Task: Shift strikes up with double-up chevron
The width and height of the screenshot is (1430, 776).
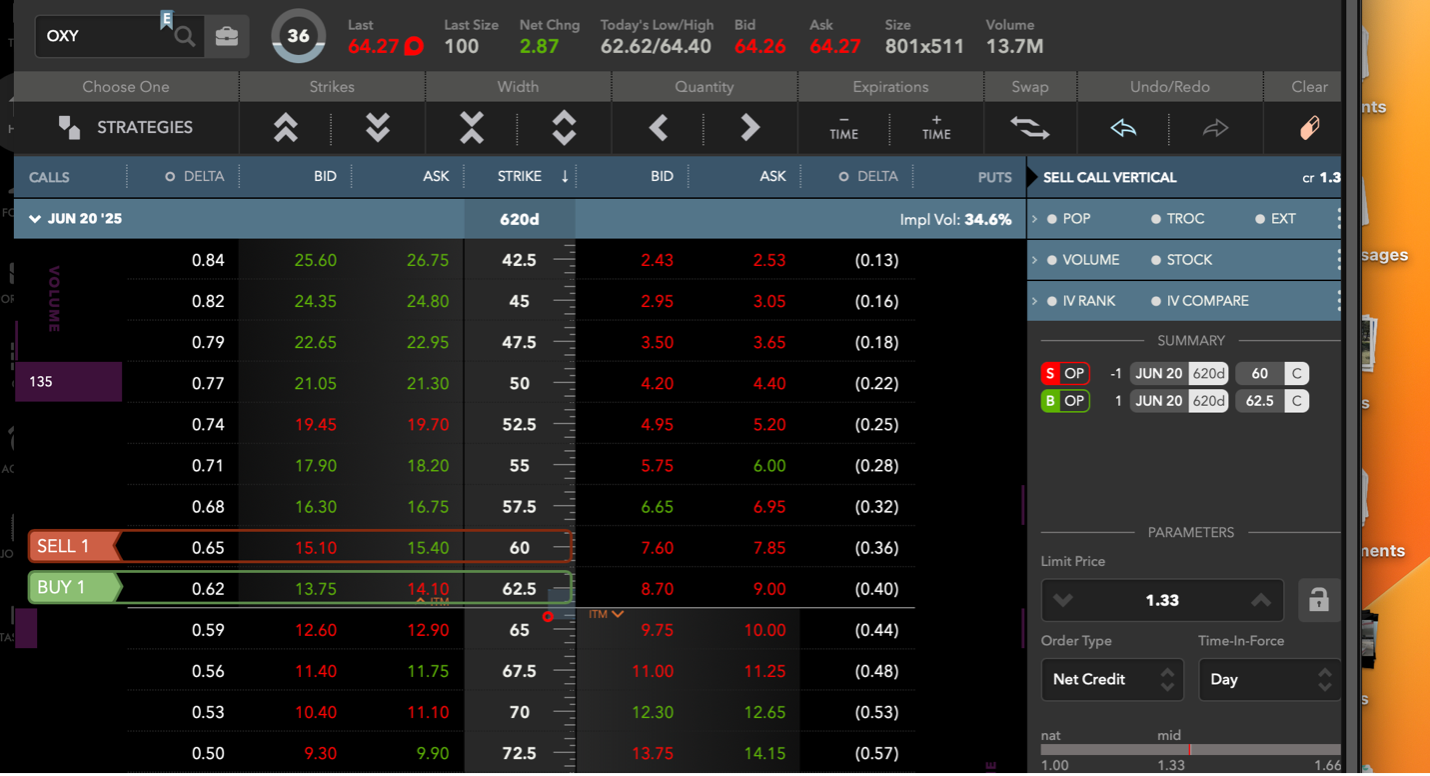Action: (285, 128)
